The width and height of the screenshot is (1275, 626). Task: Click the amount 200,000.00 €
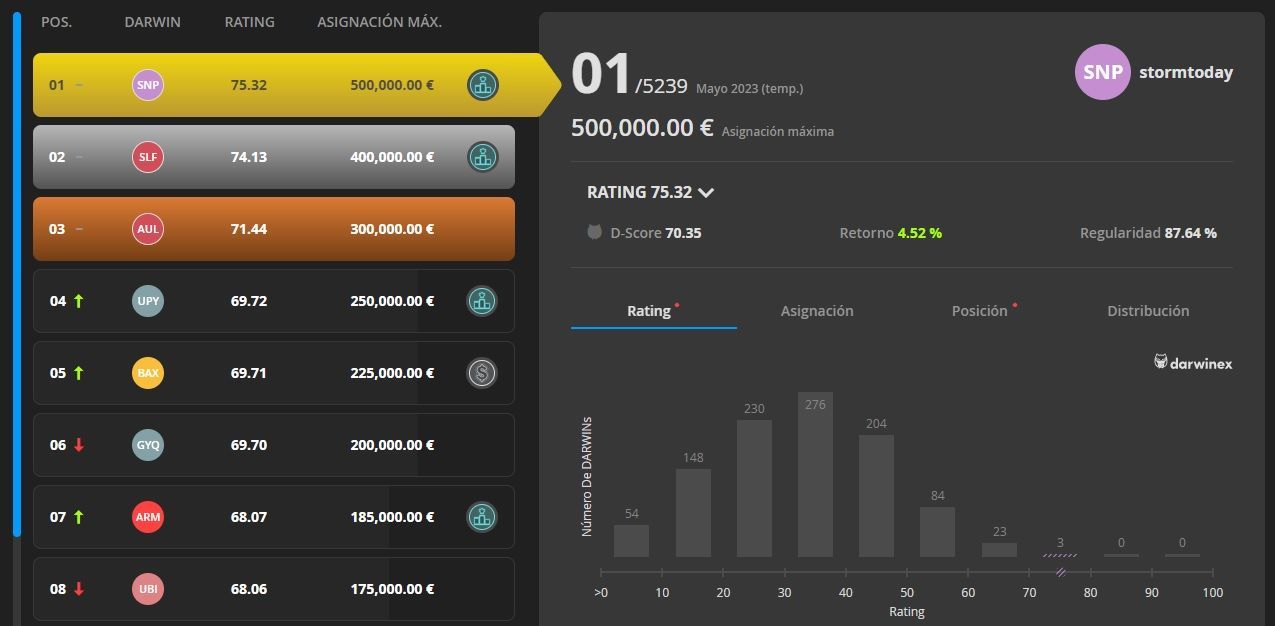point(392,445)
